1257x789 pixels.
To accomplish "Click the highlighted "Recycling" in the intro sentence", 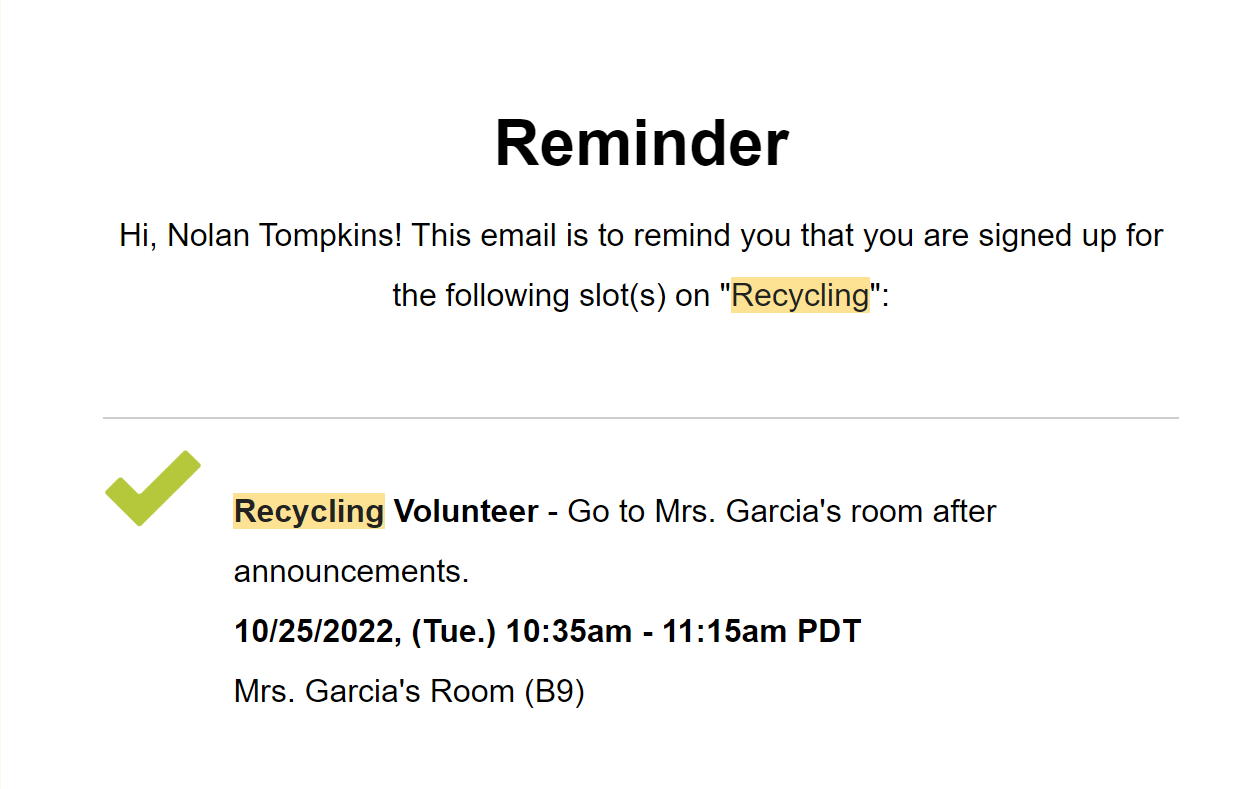I will (x=800, y=295).
